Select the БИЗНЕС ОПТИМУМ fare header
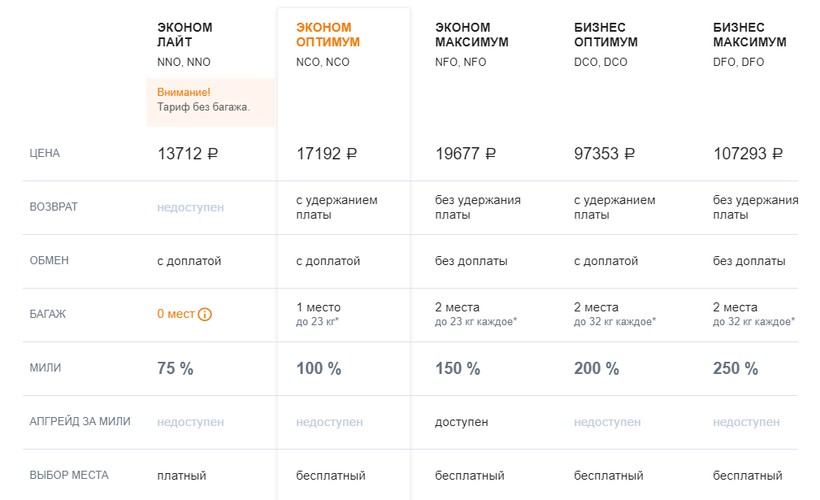Viewport: 820px width, 500px height. coord(608,35)
